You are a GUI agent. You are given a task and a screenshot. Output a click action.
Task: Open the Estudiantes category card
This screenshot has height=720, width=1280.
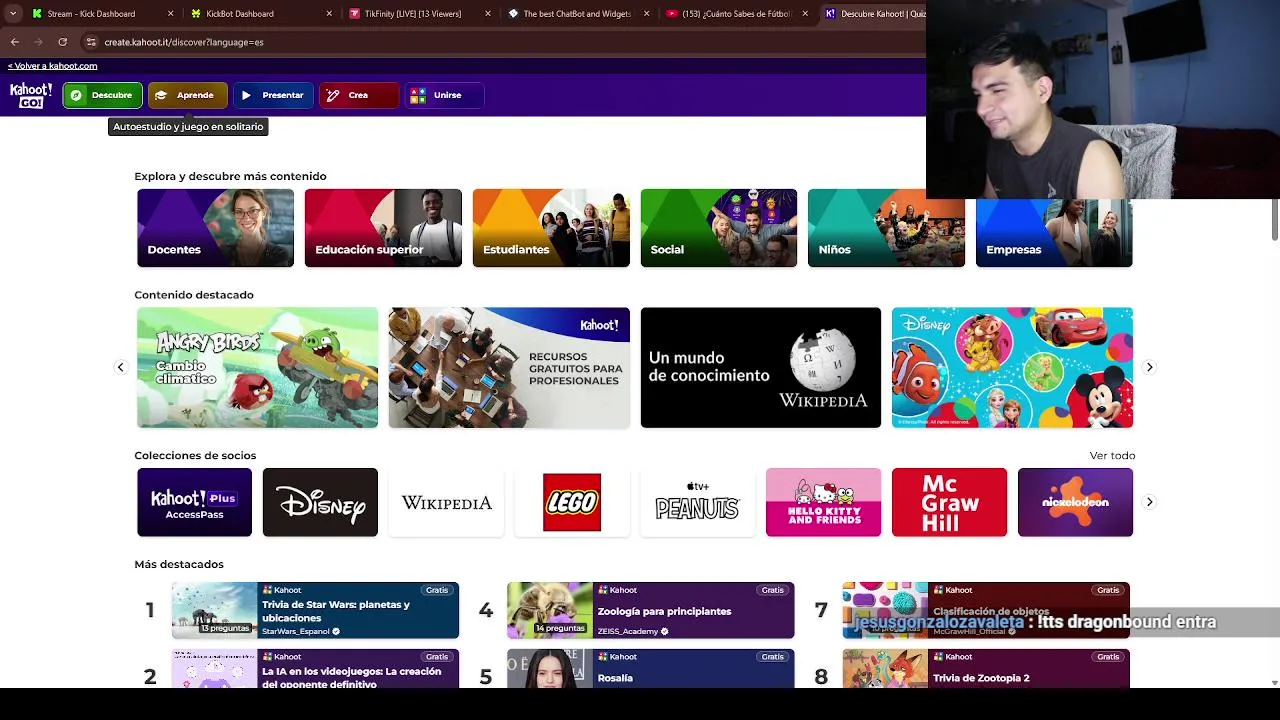point(551,228)
